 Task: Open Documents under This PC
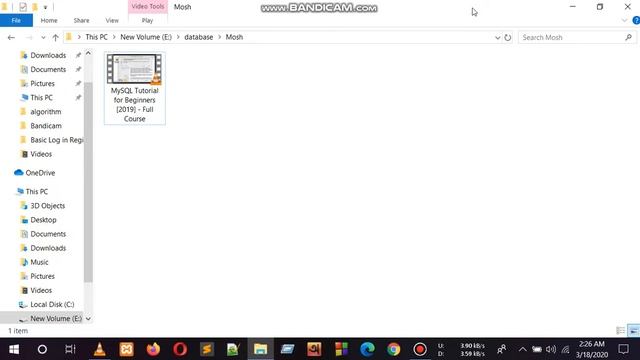pyautogui.click(x=48, y=234)
